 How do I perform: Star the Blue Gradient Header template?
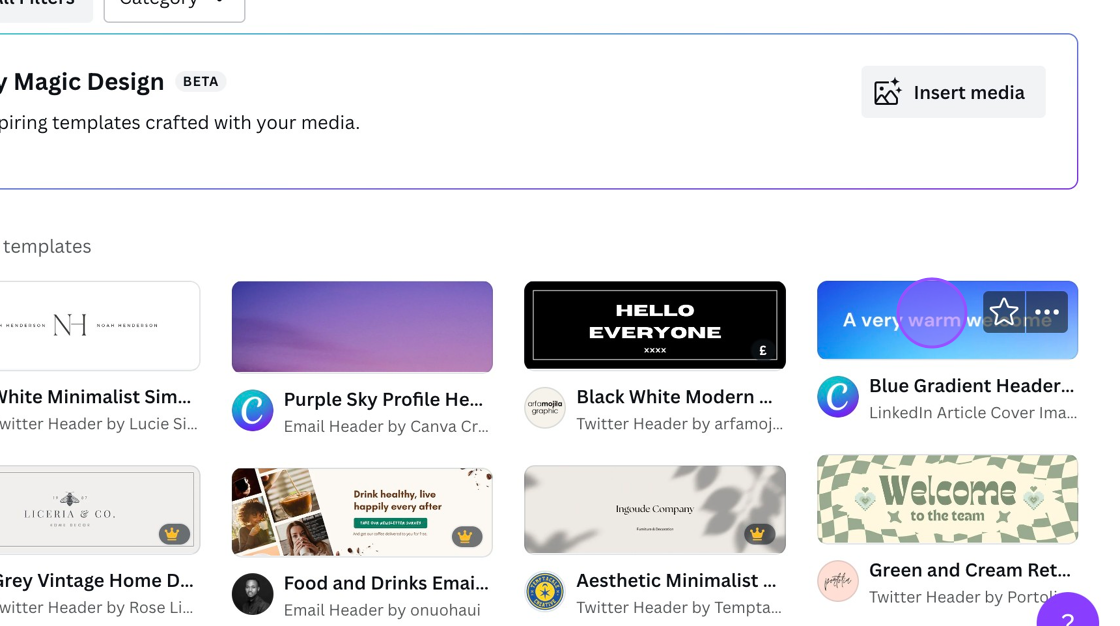click(1004, 313)
